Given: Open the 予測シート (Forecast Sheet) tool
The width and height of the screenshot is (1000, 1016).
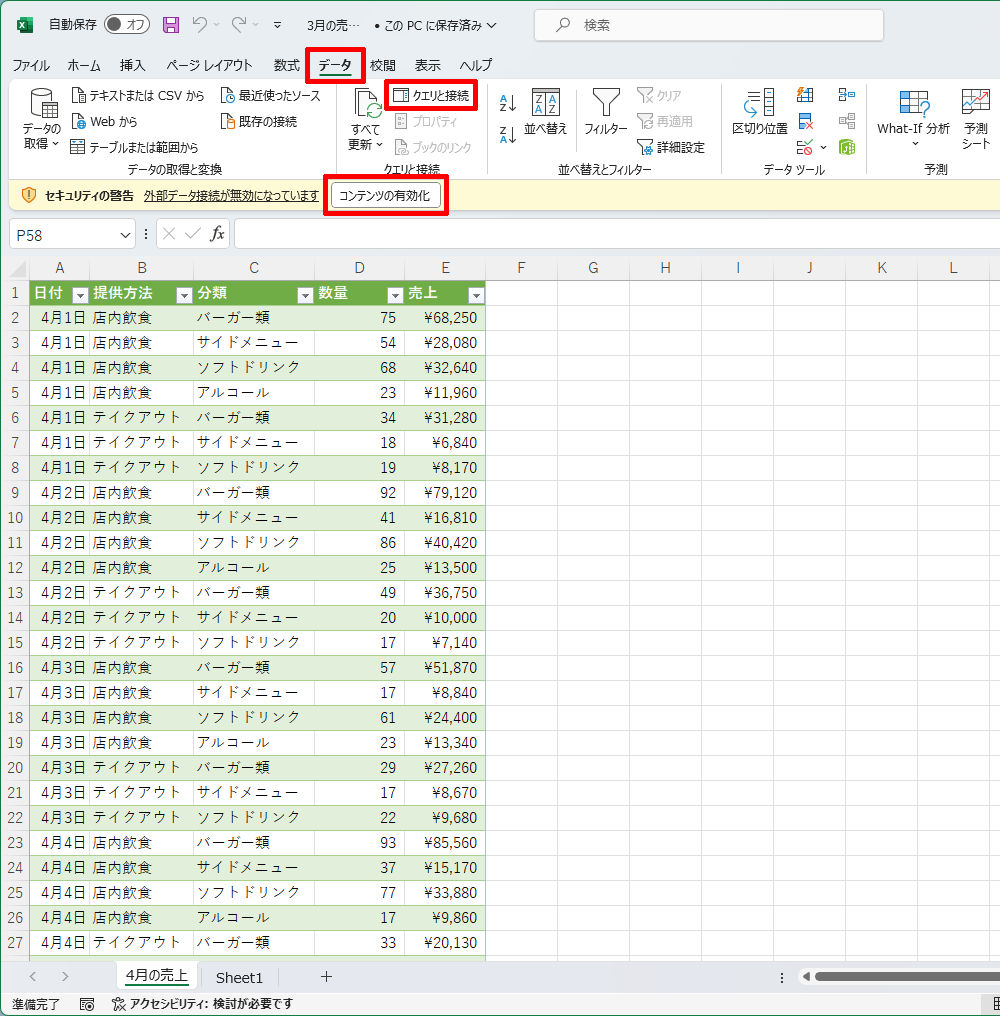Looking at the screenshot, I should 974,115.
